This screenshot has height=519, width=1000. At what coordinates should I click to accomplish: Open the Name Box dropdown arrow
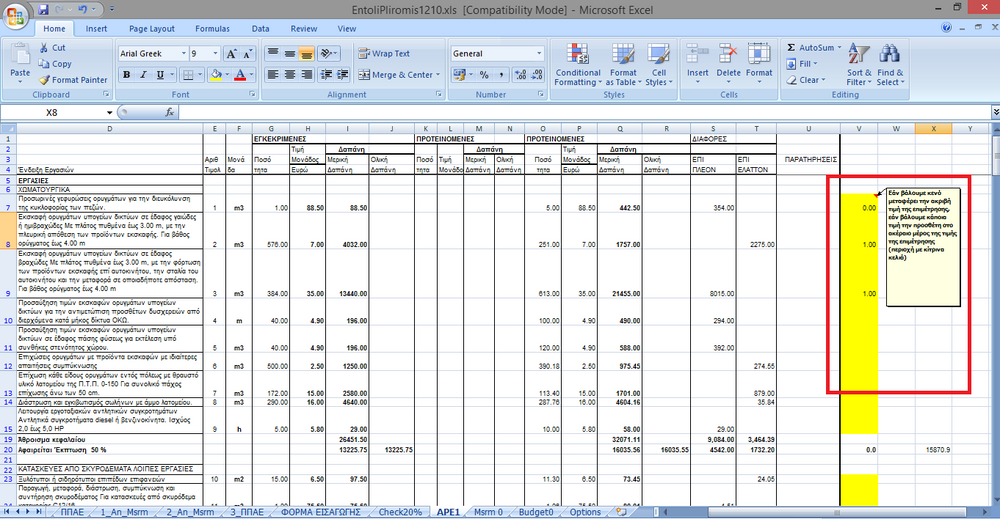point(108,113)
